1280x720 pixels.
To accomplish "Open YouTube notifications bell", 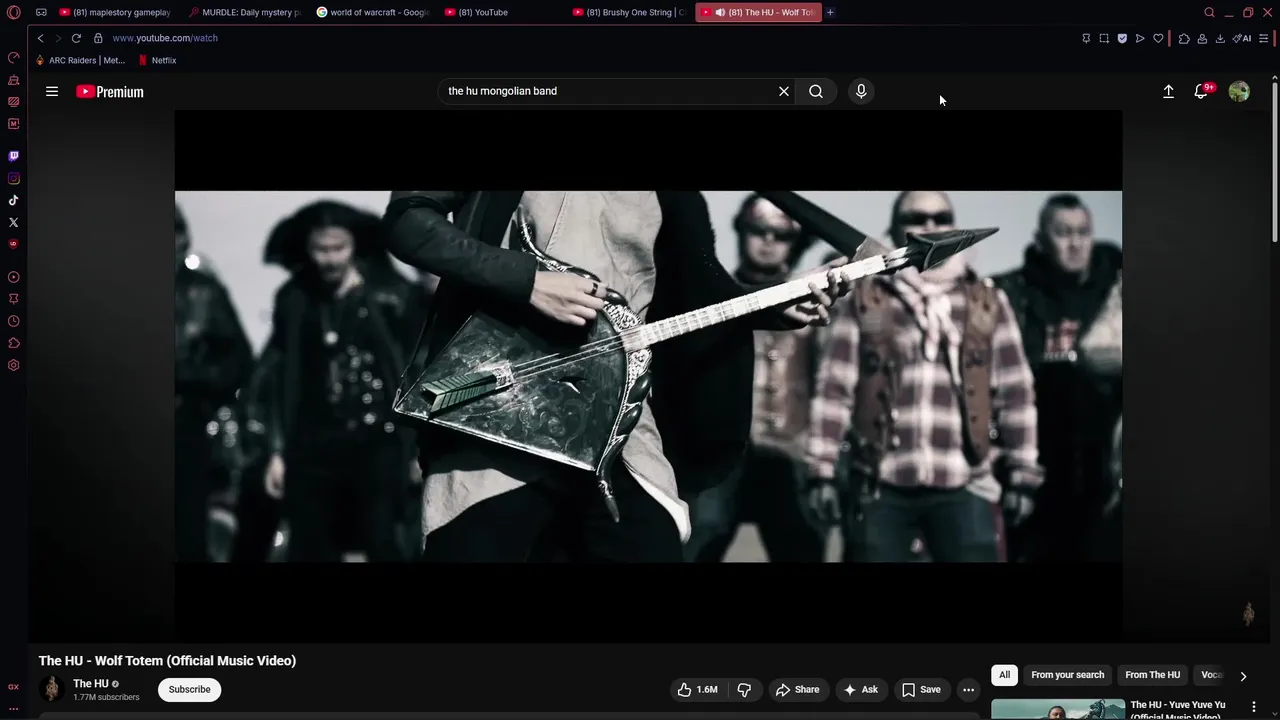I will [x=1202, y=91].
